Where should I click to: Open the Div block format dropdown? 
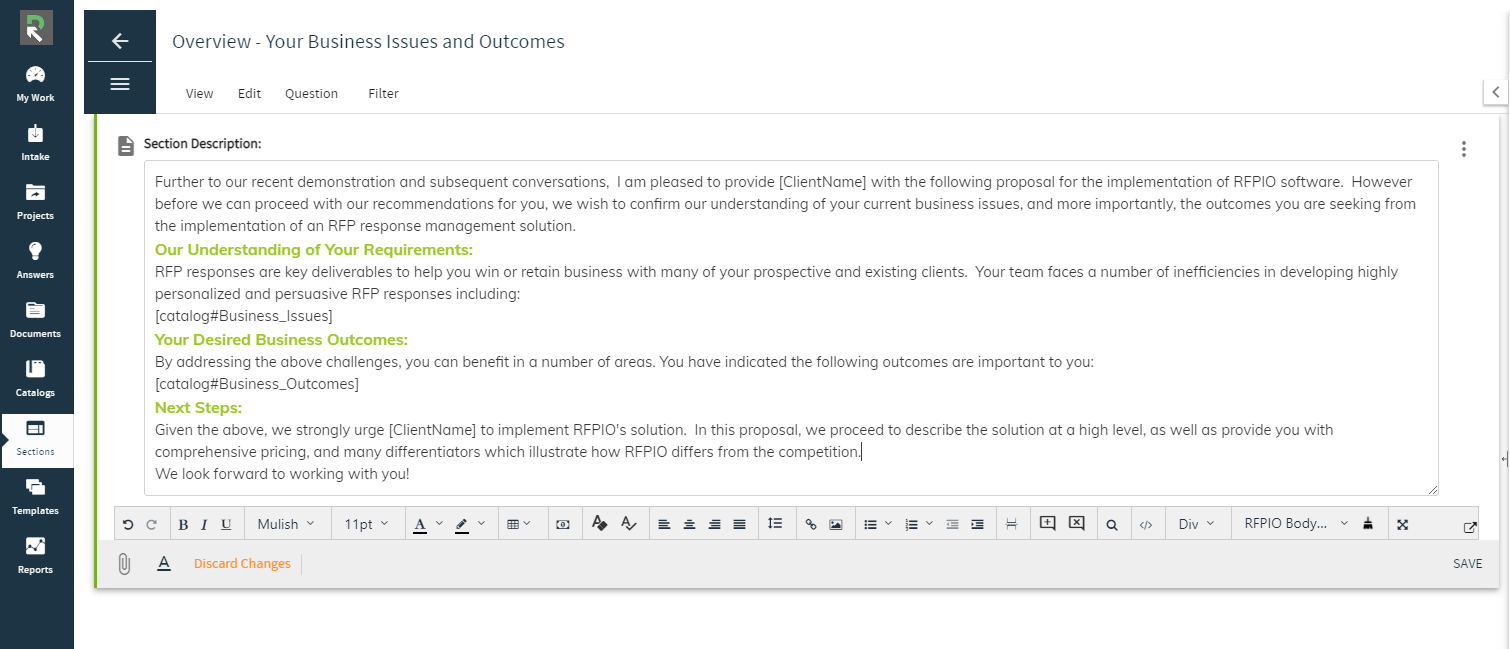(1197, 524)
